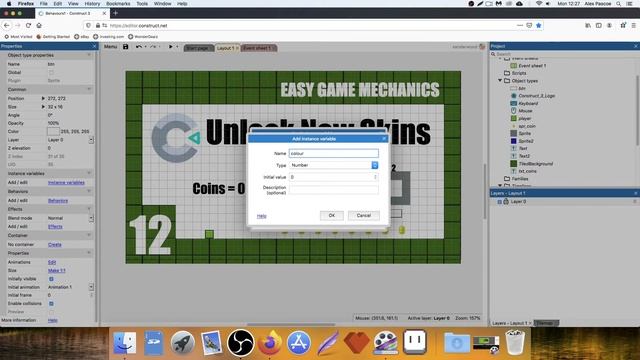
Task: Select the txt_coins text object
Action: (x=527, y=171)
